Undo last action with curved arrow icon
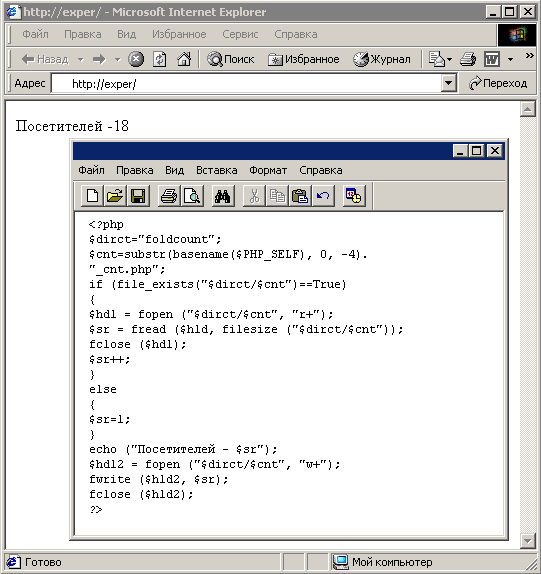 (x=323, y=196)
